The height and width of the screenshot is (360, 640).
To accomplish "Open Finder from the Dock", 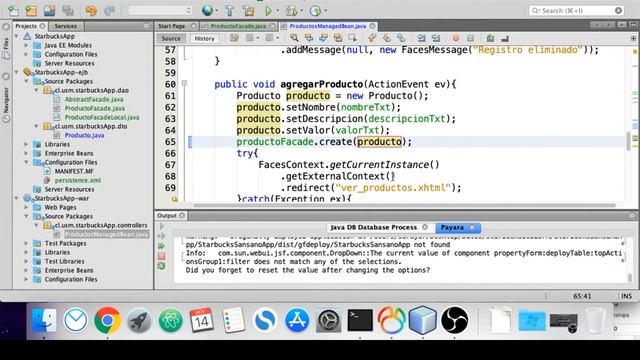I will pos(44,320).
